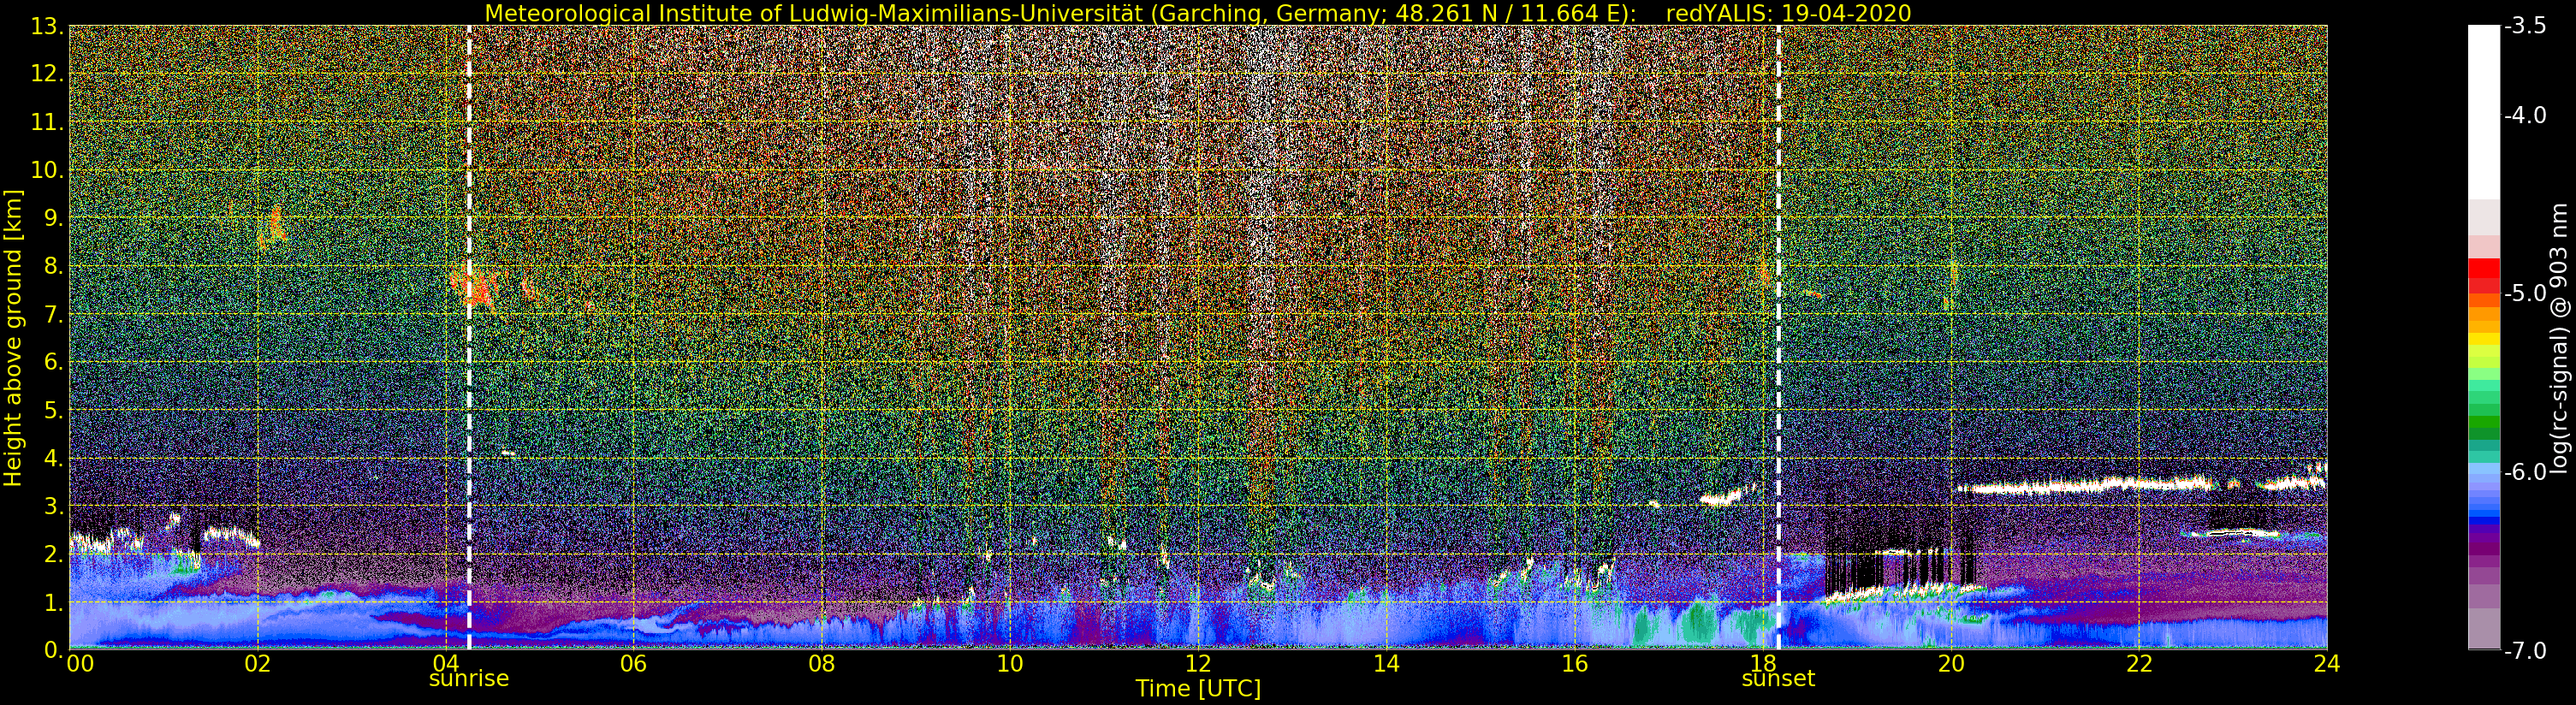Click the "9." height axis tick label
This screenshot has width=2576, height=705.
click(x=54, y=218)
